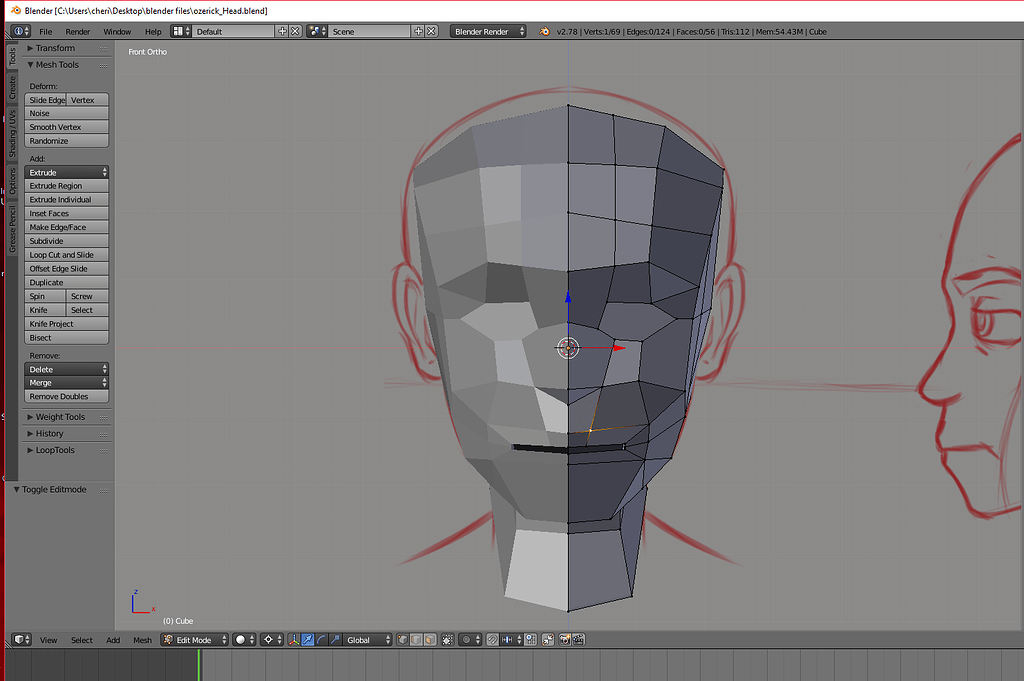Toggle limit selection to visible
This screenshot has width=1024, height=681.
point(447,640)
